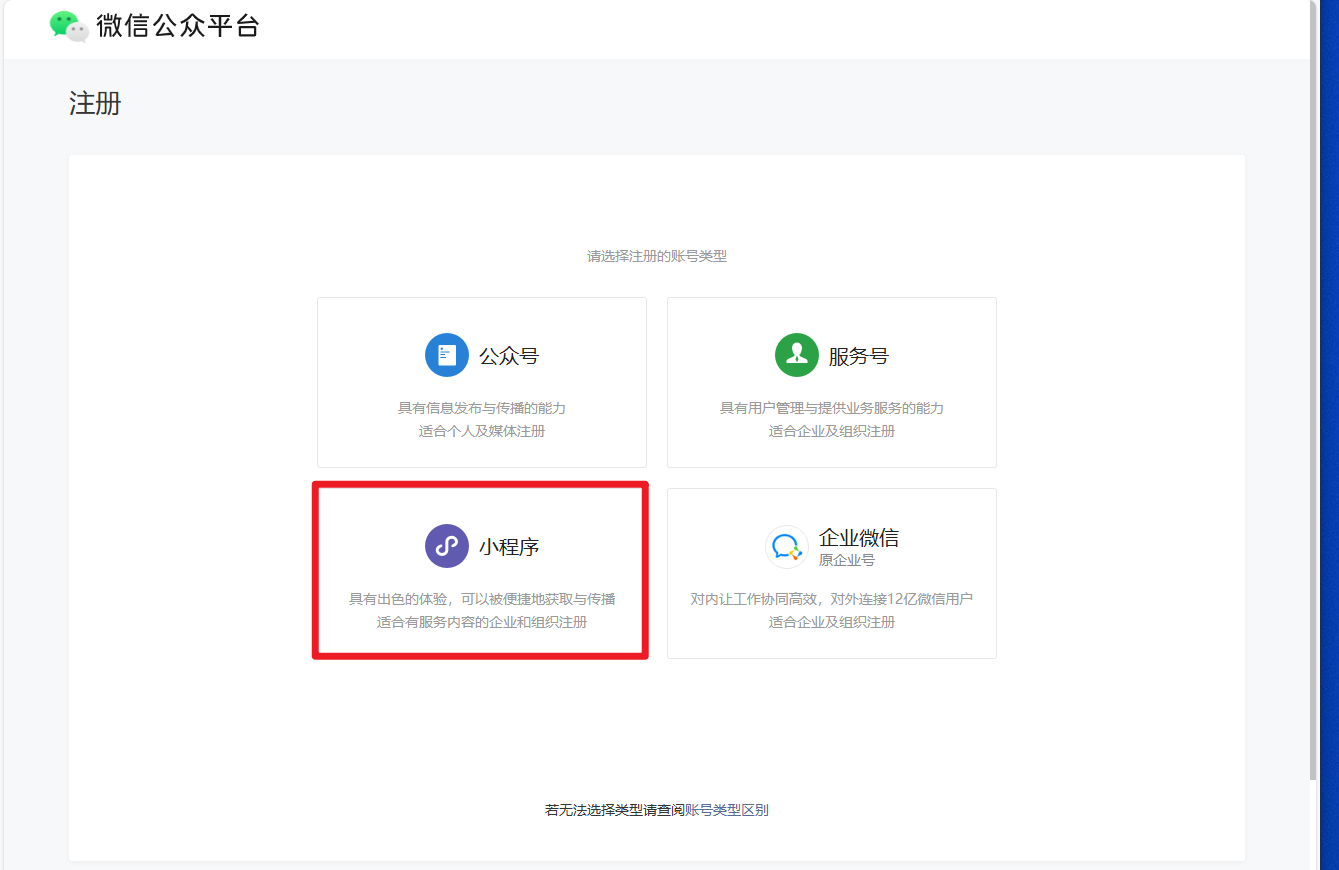1339x870 pixels.
Task: Click the green 服务号 person icon
Action: click(796, 355)
